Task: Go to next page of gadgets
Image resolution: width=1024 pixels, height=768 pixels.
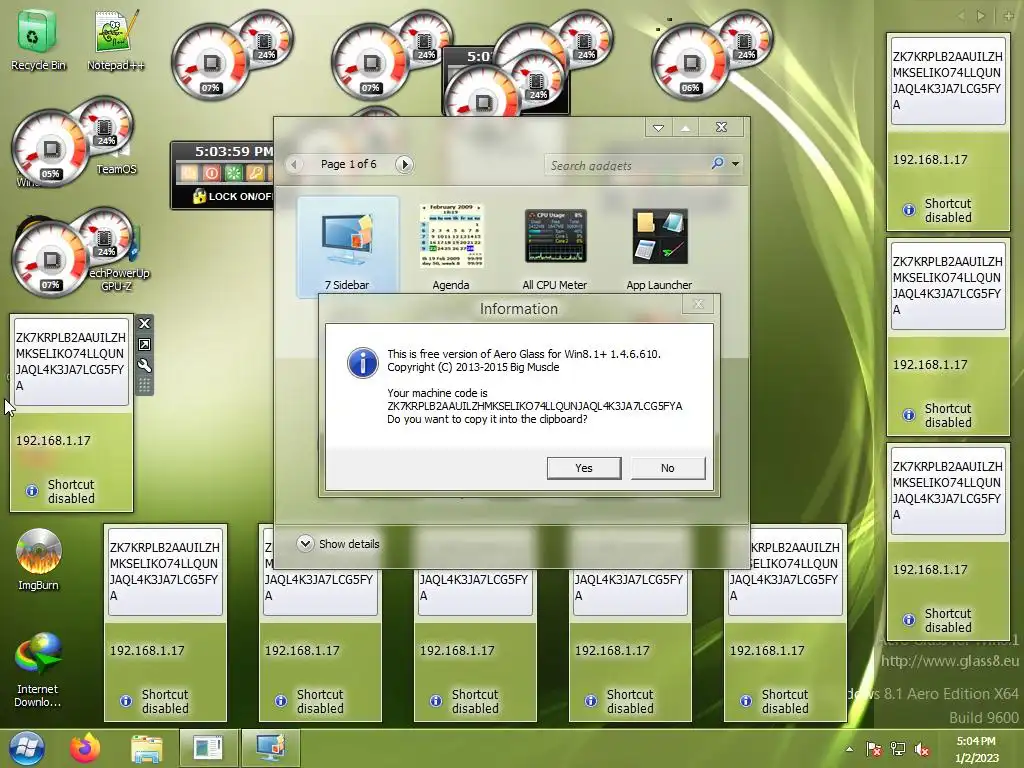Action: point(404,164)
